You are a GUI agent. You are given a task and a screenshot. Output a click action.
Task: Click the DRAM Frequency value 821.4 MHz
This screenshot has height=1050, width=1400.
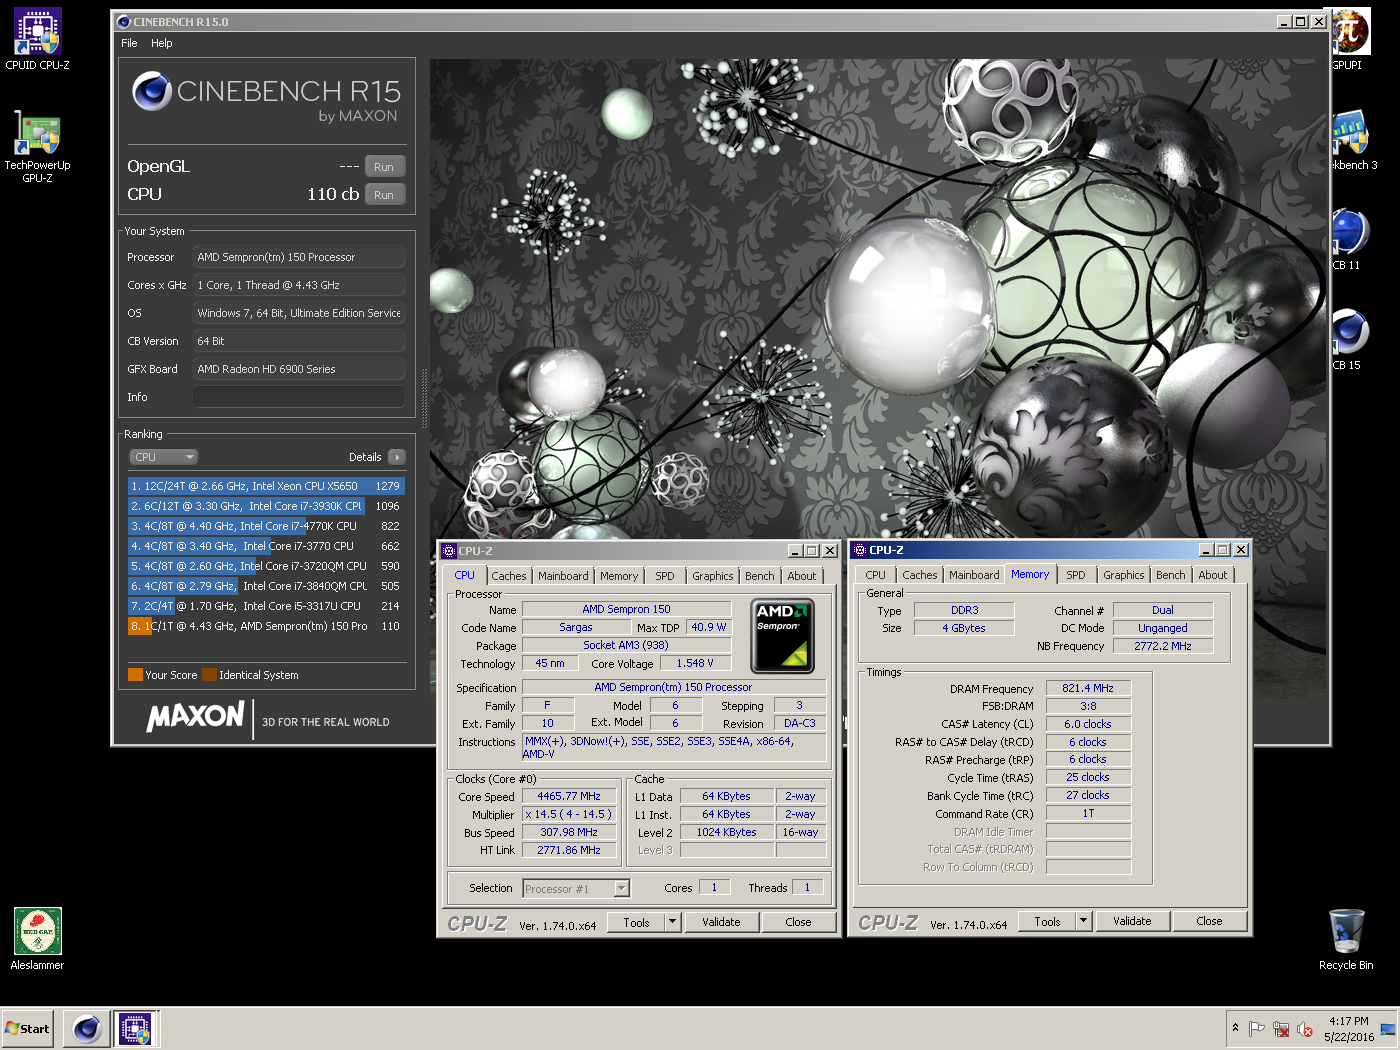click(1088, 688)
